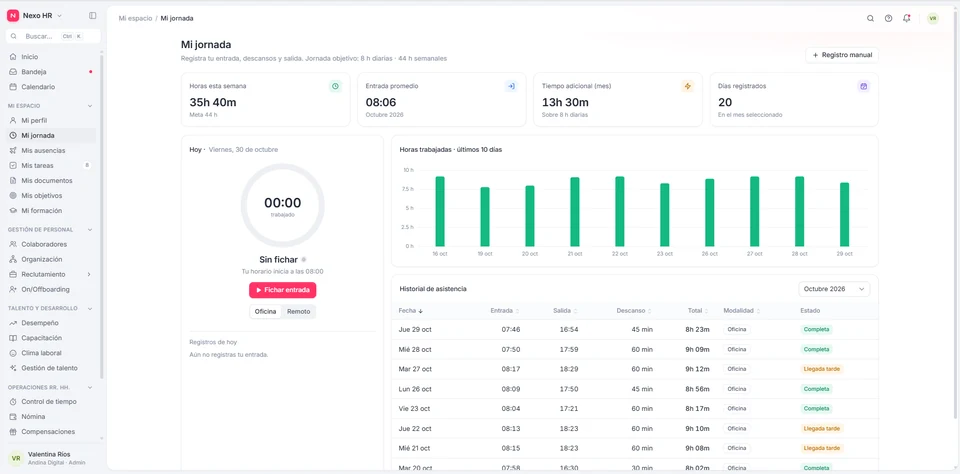The height and width of the screenshot is (474, 960).
Task: Open Colaboradores people icon
Action: point(13,244)
